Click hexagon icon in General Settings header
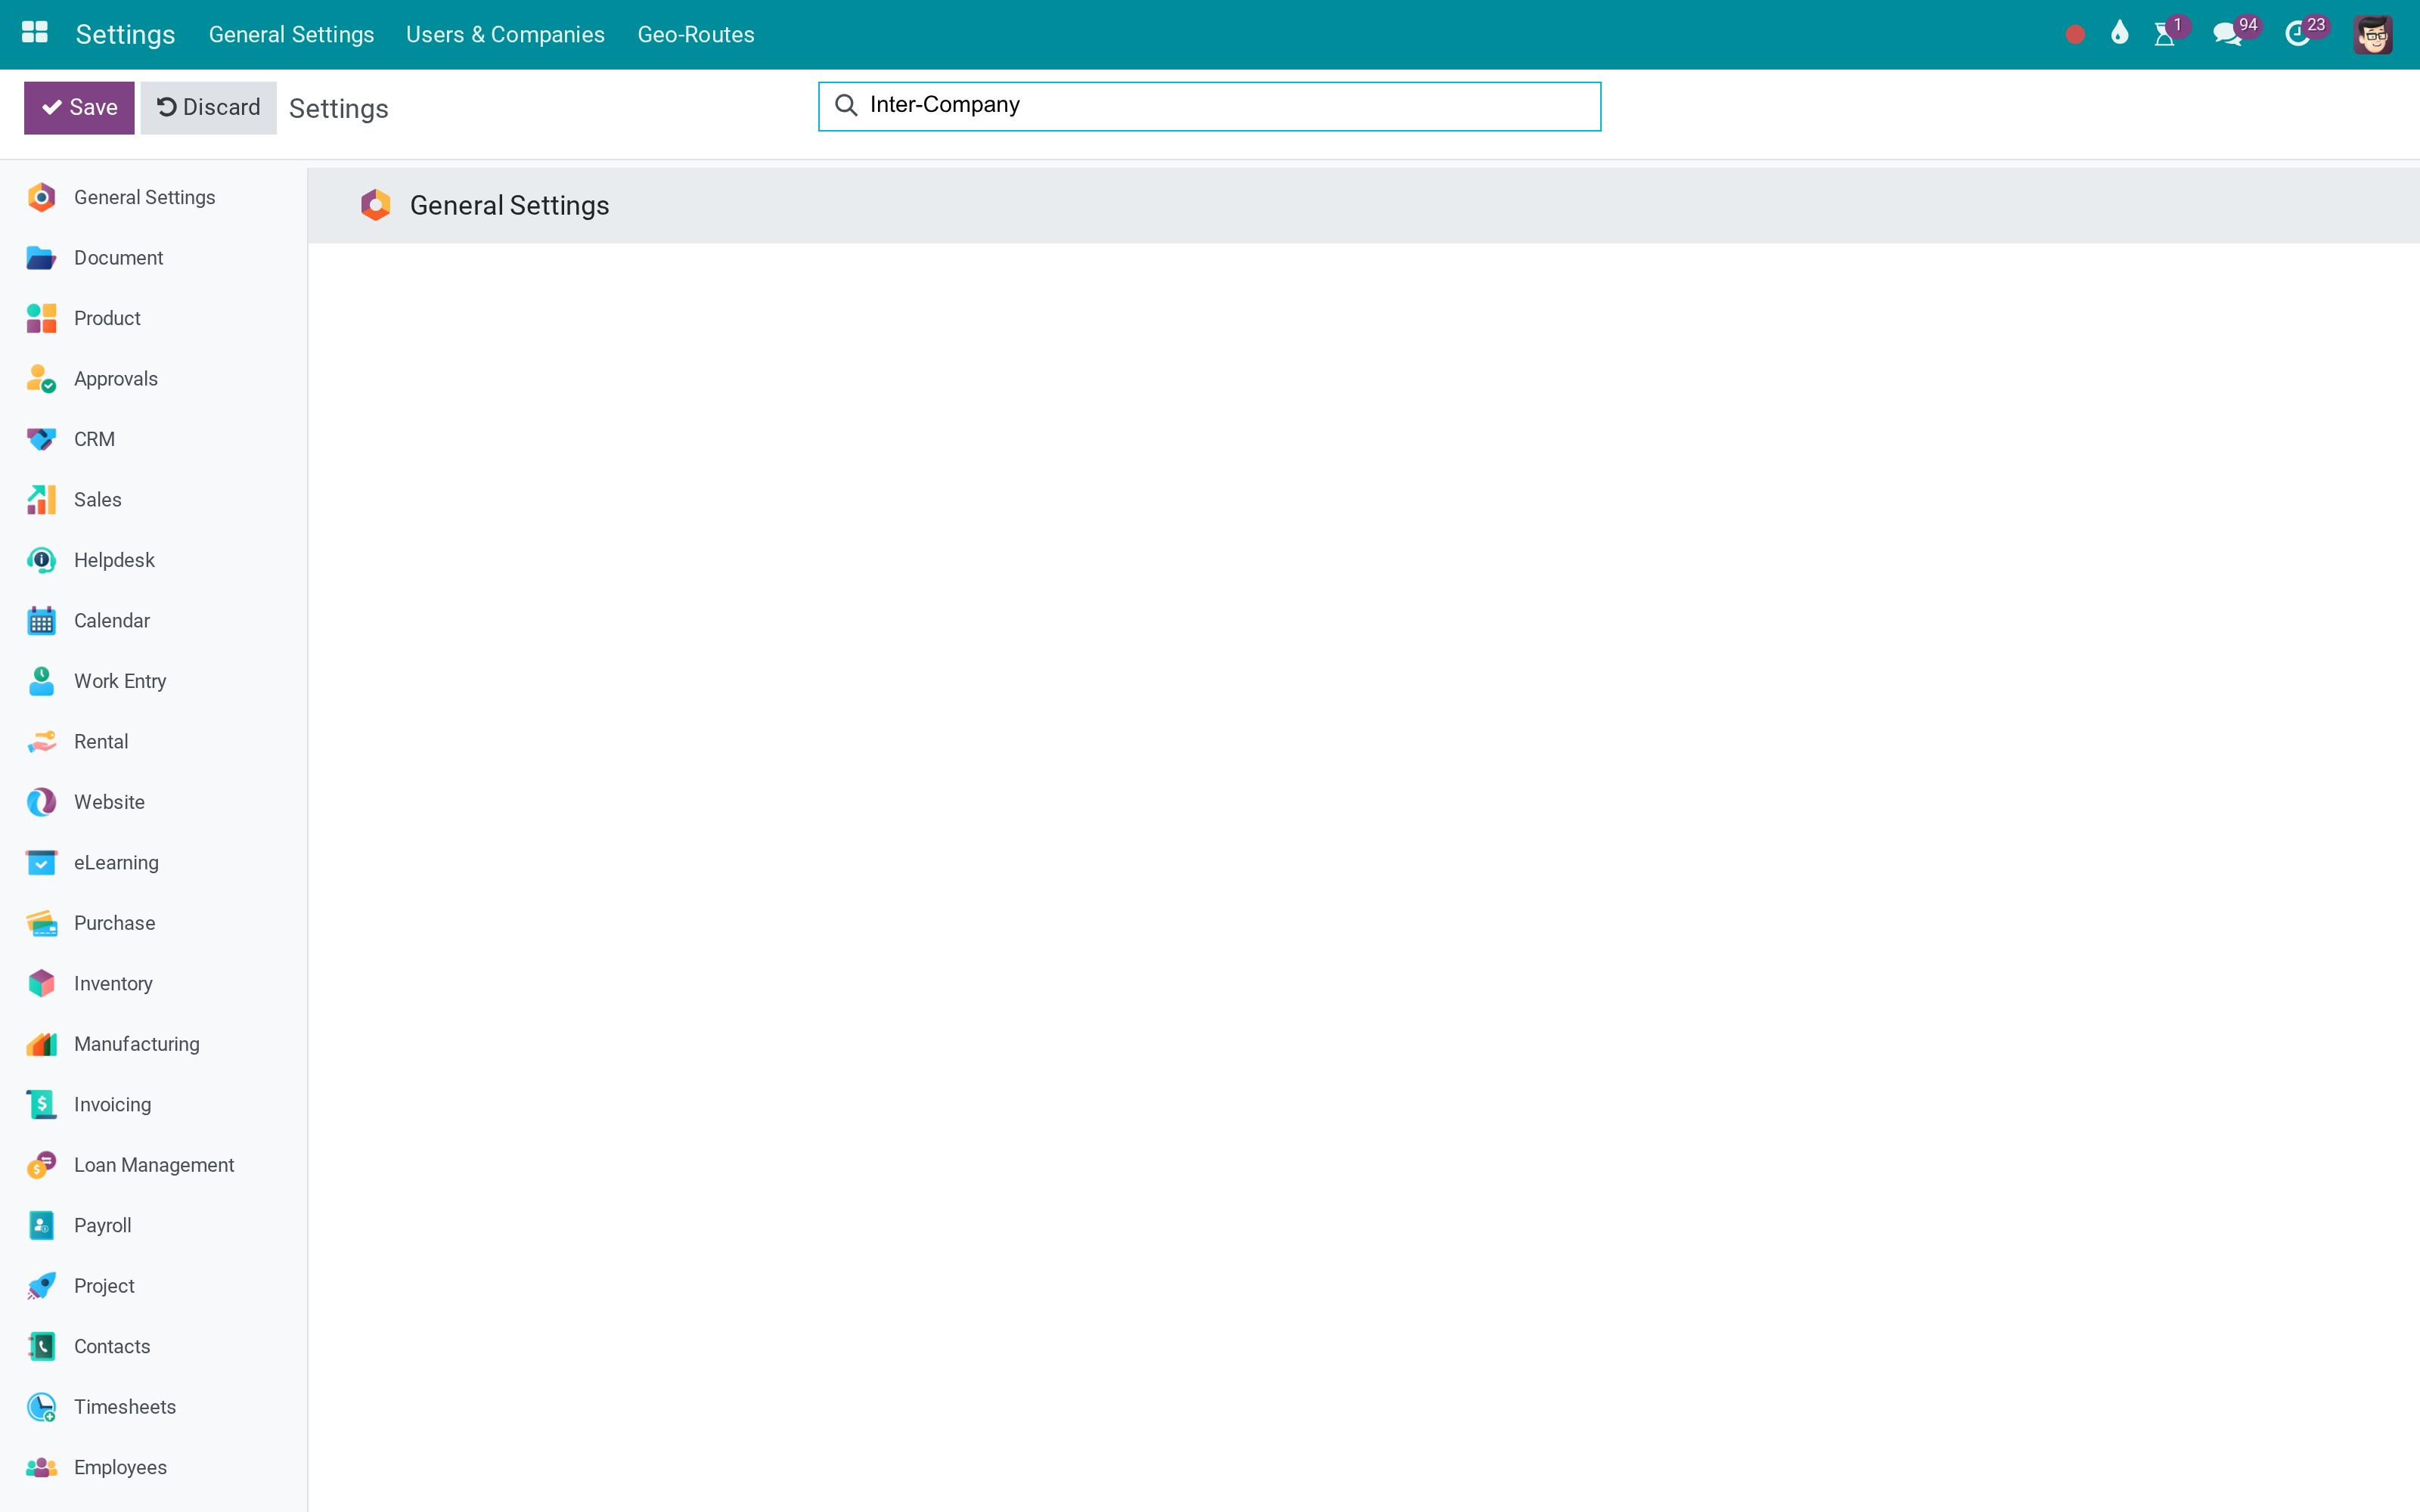 375,205
